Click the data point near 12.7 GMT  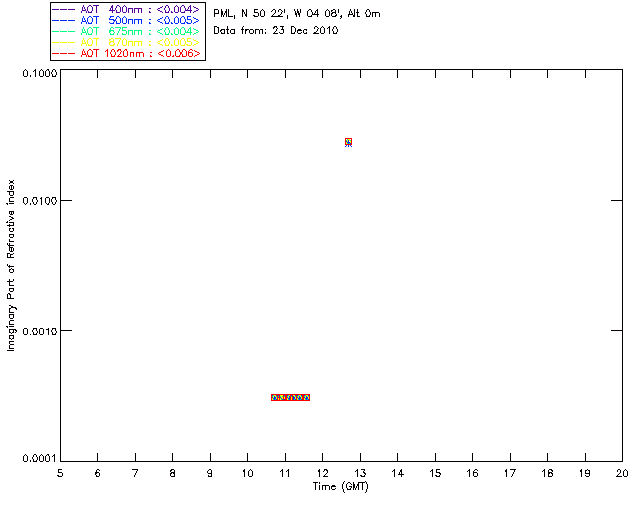348,142
